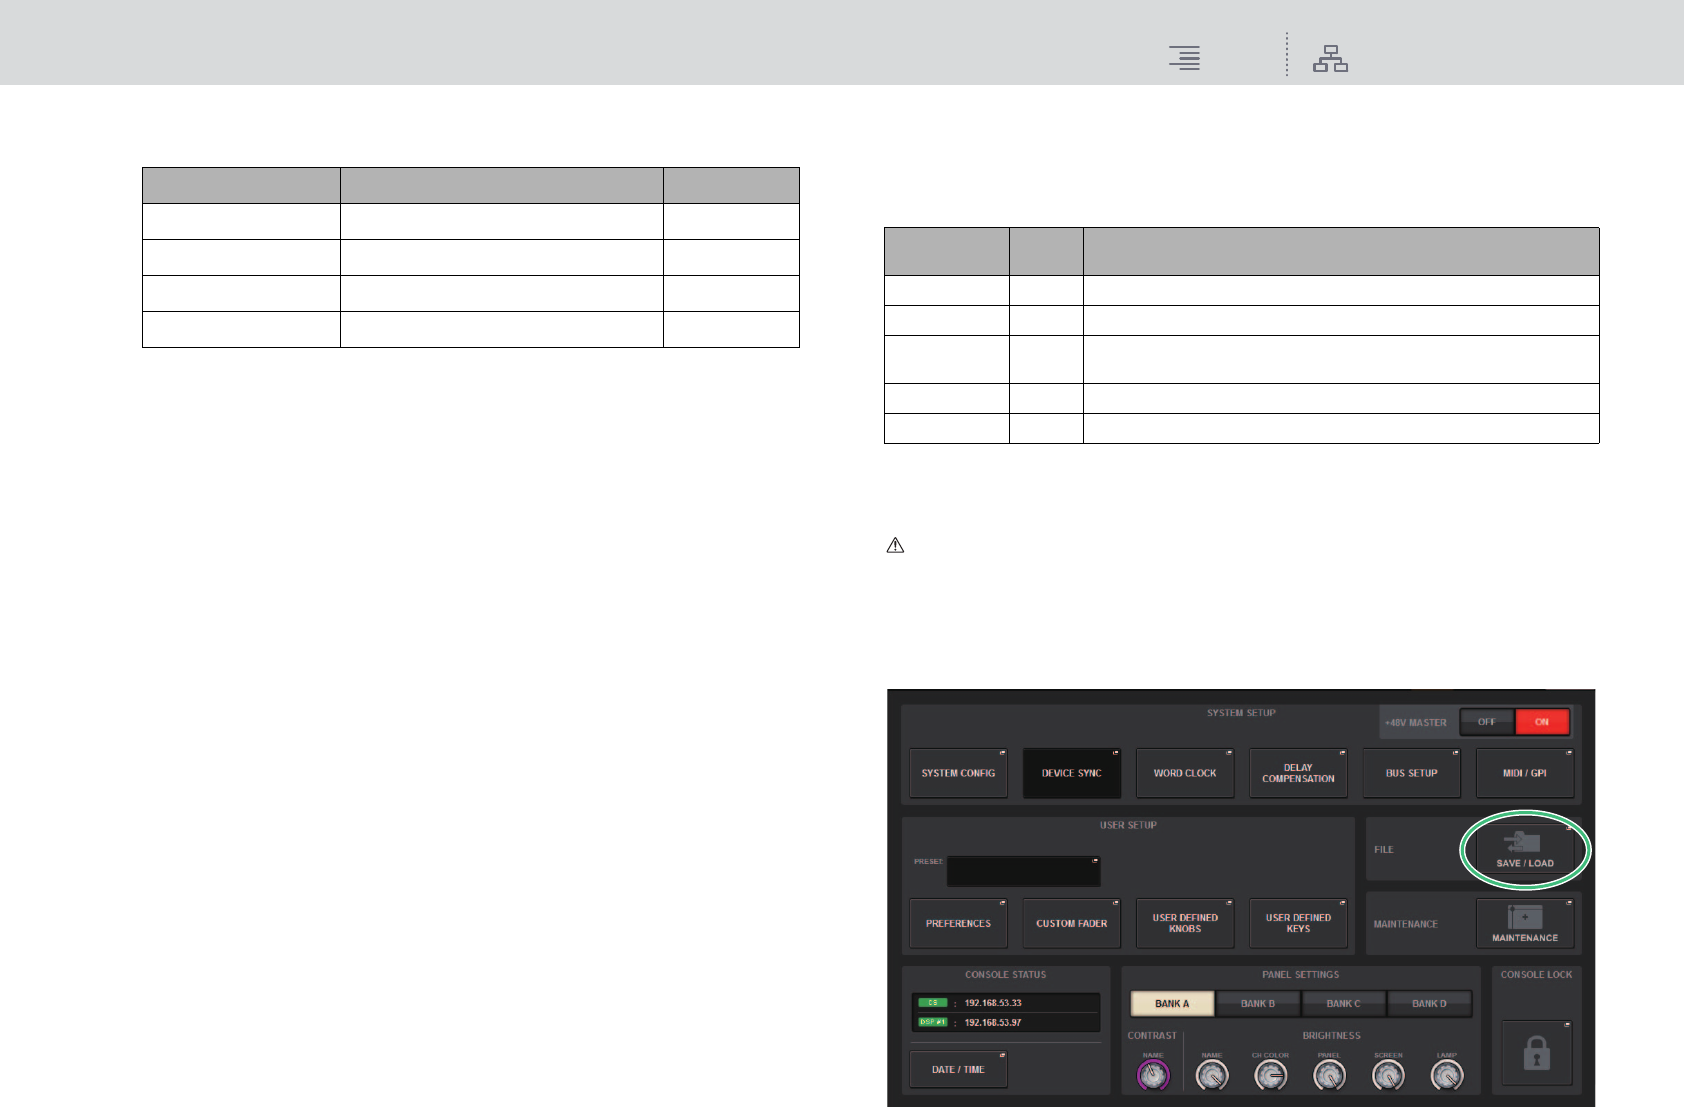Select BANK C panel setting

click(x=1343, y=1003)
